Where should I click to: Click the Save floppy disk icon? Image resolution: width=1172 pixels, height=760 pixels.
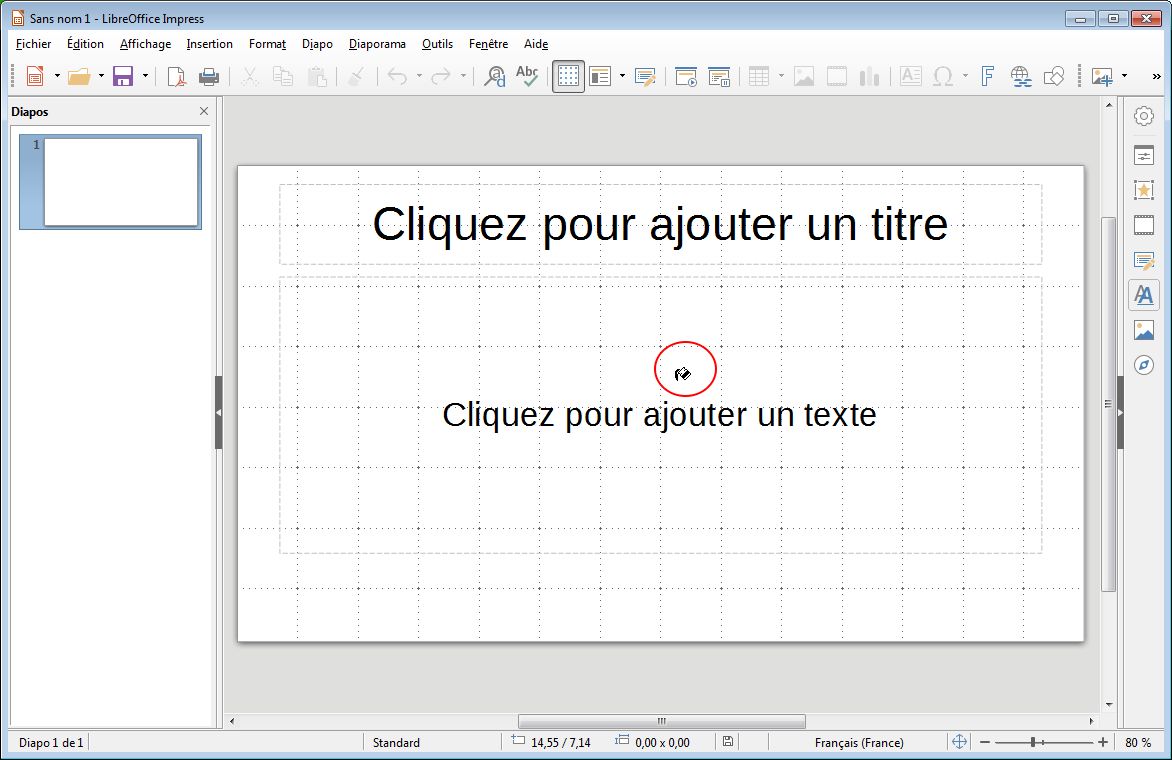click(x=123, y=76)
